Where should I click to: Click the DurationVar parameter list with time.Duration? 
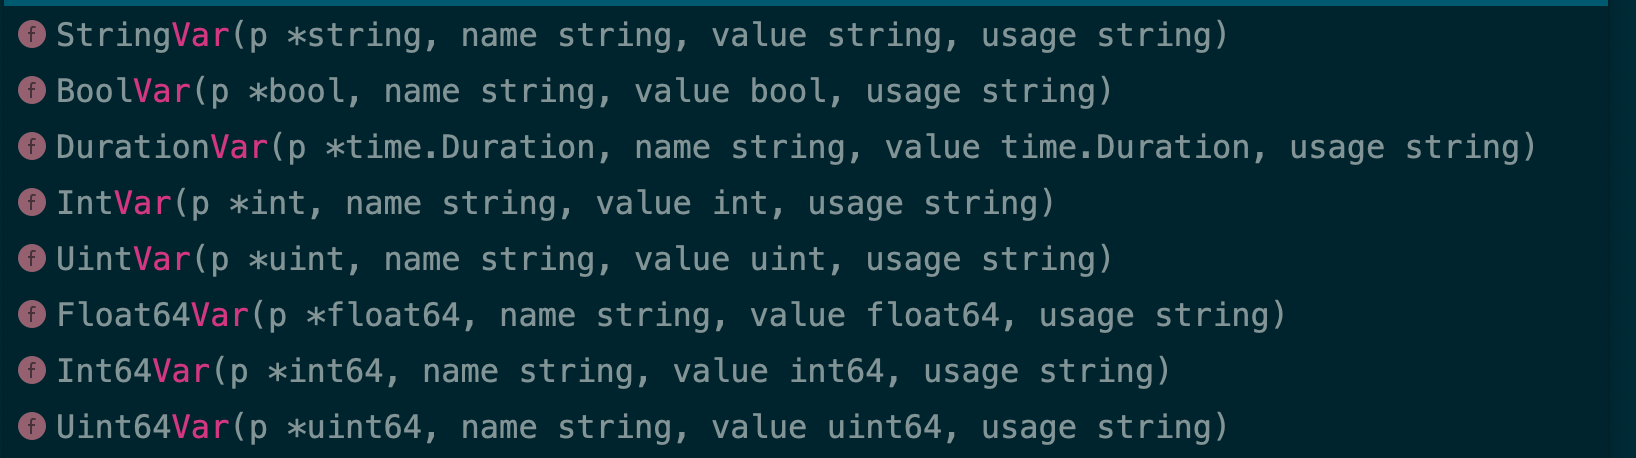tap(904, 147)
